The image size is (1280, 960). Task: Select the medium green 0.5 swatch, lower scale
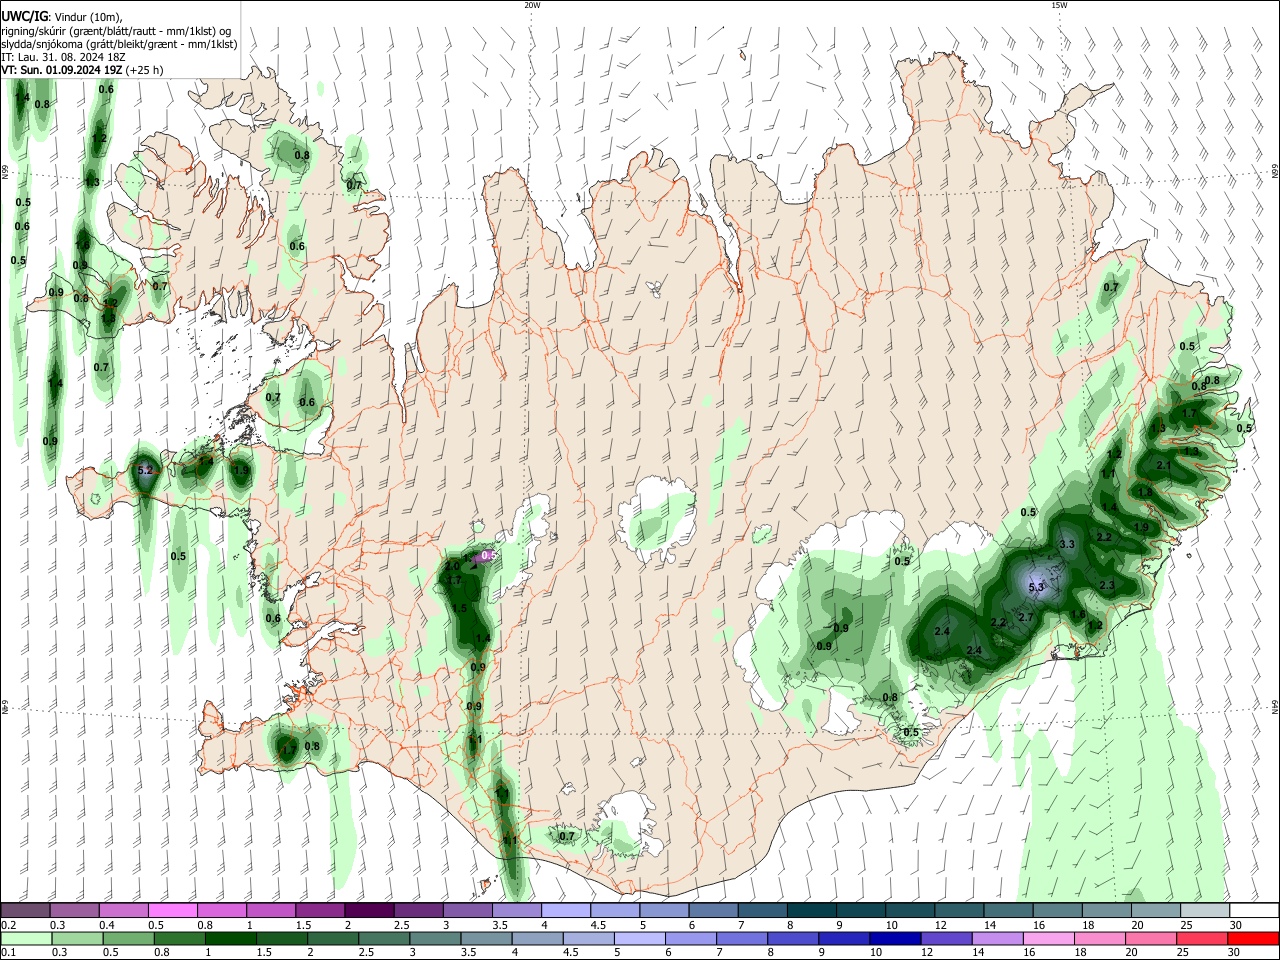click(128, 939)
